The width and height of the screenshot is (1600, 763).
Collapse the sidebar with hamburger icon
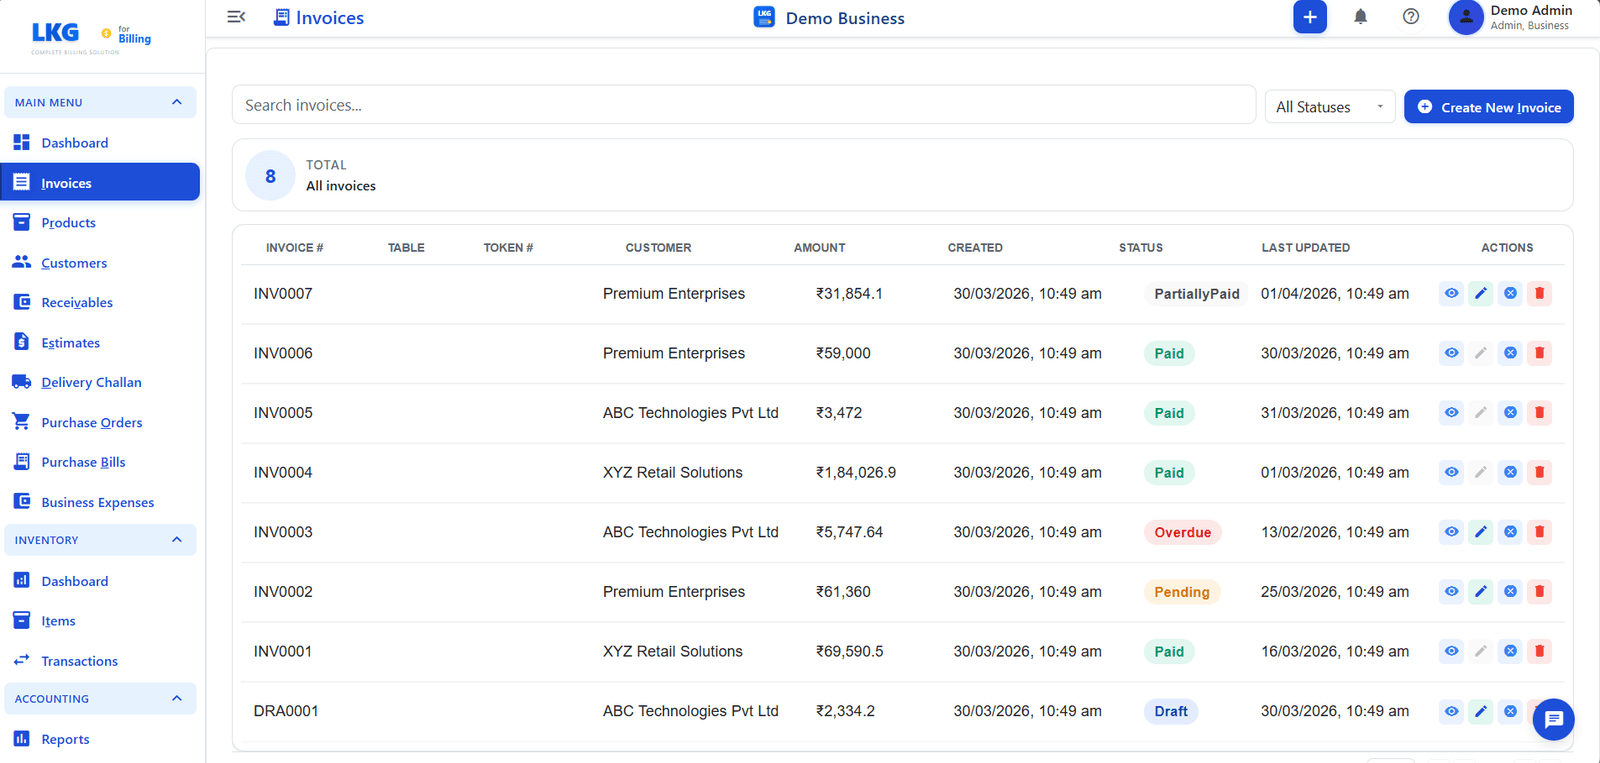[236, 17]
